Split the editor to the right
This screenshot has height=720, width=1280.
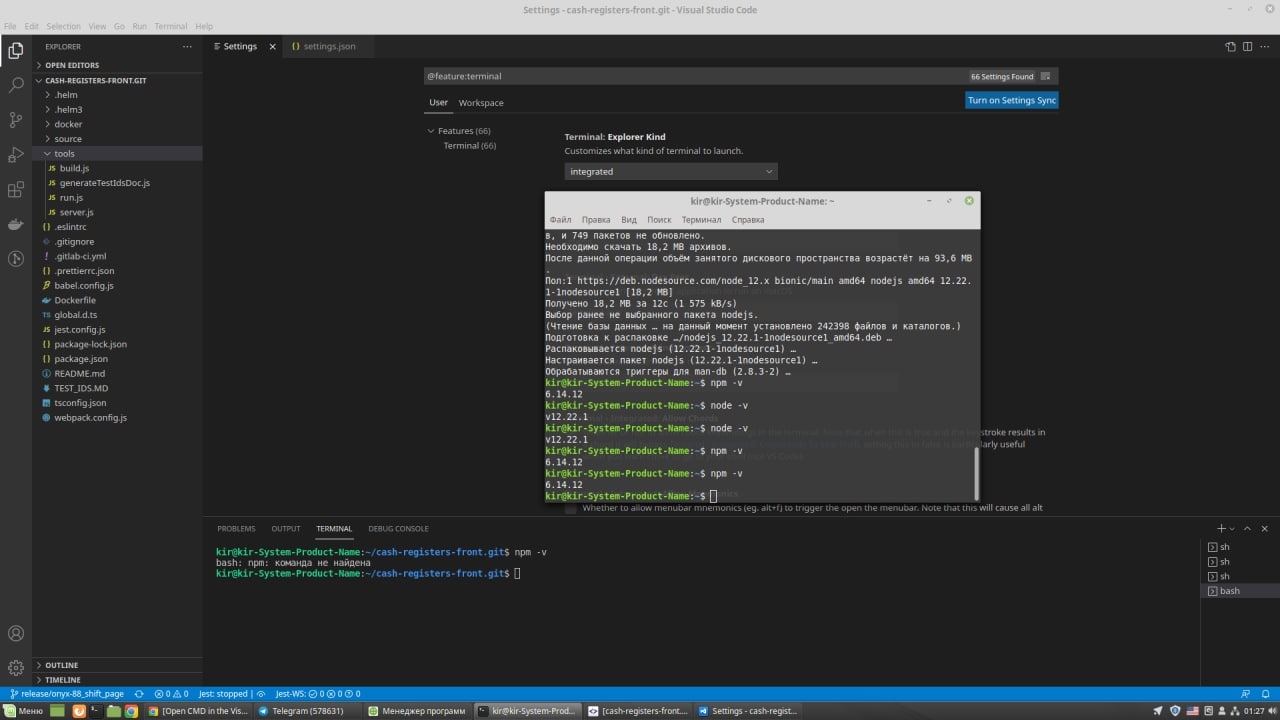pos(1248,46)
